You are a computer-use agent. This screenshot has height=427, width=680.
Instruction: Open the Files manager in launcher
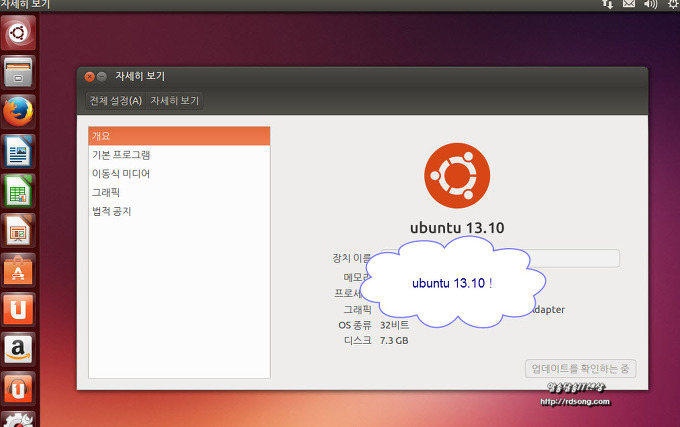[x=18, y=72]
